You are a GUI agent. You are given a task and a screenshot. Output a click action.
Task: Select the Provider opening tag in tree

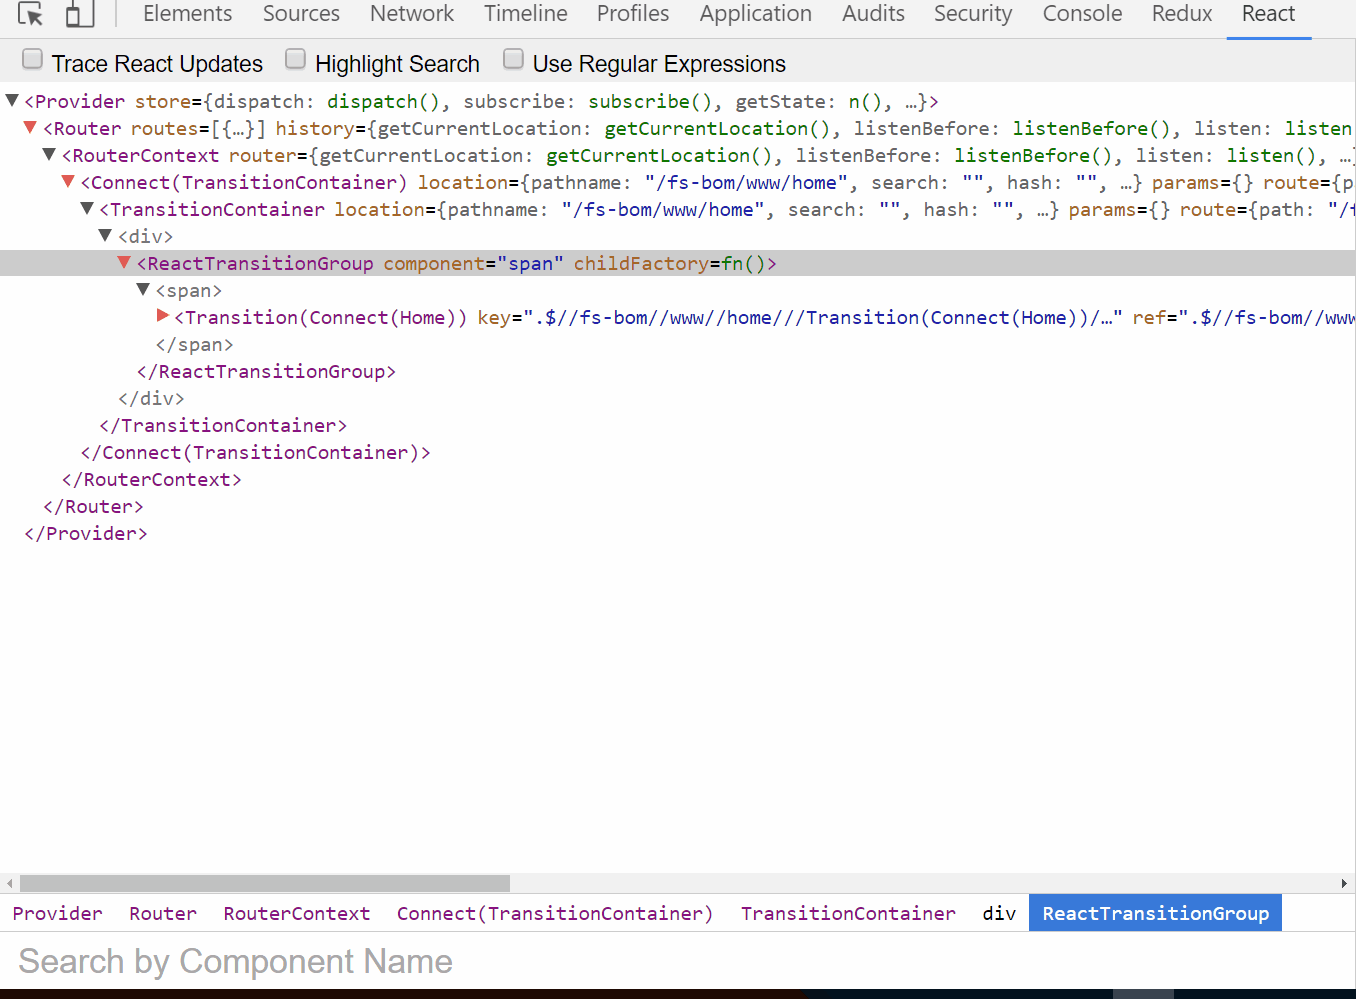click(x=481, y=101)
